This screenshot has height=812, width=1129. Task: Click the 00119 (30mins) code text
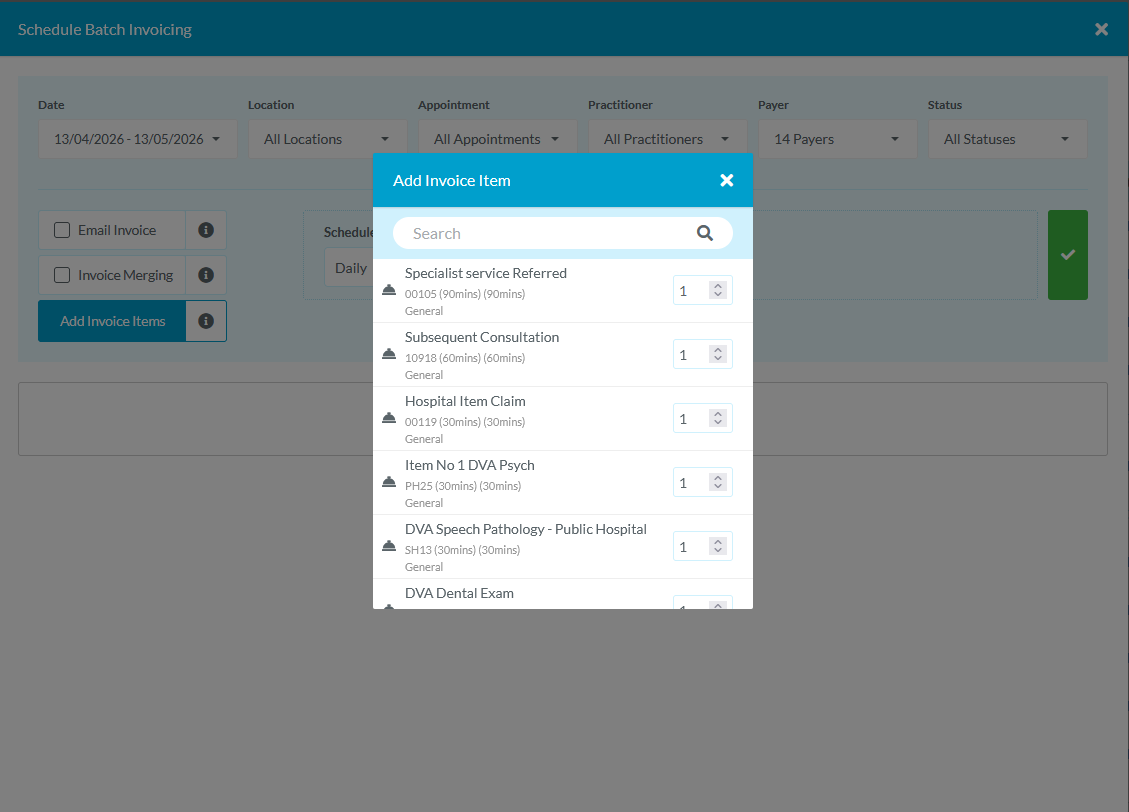coord(464,422)
